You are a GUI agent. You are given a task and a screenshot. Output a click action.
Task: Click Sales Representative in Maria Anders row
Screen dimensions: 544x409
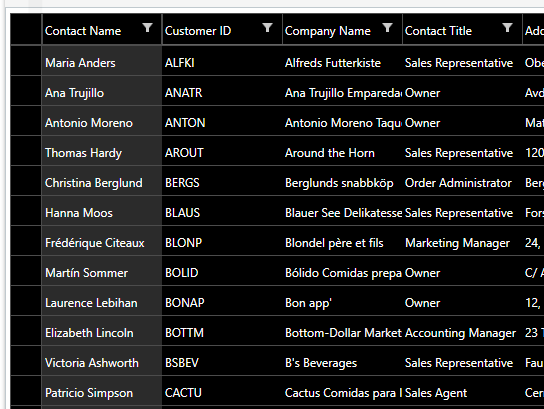tap(462, 61)
